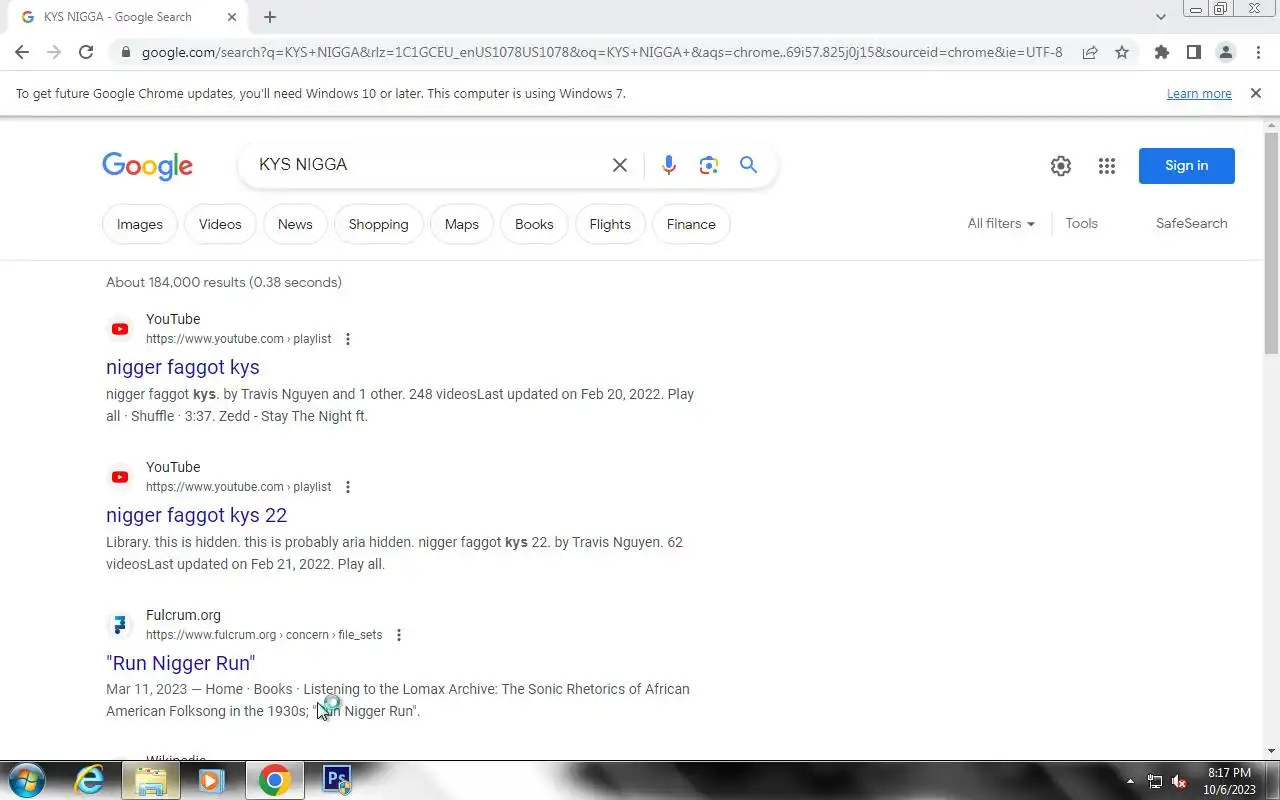
Task: Show hidden system tray icons
Action: point(1131,781)
